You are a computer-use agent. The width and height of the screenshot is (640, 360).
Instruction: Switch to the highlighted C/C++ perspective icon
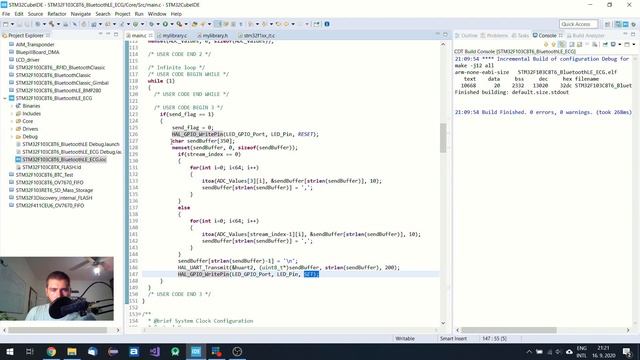618,24
